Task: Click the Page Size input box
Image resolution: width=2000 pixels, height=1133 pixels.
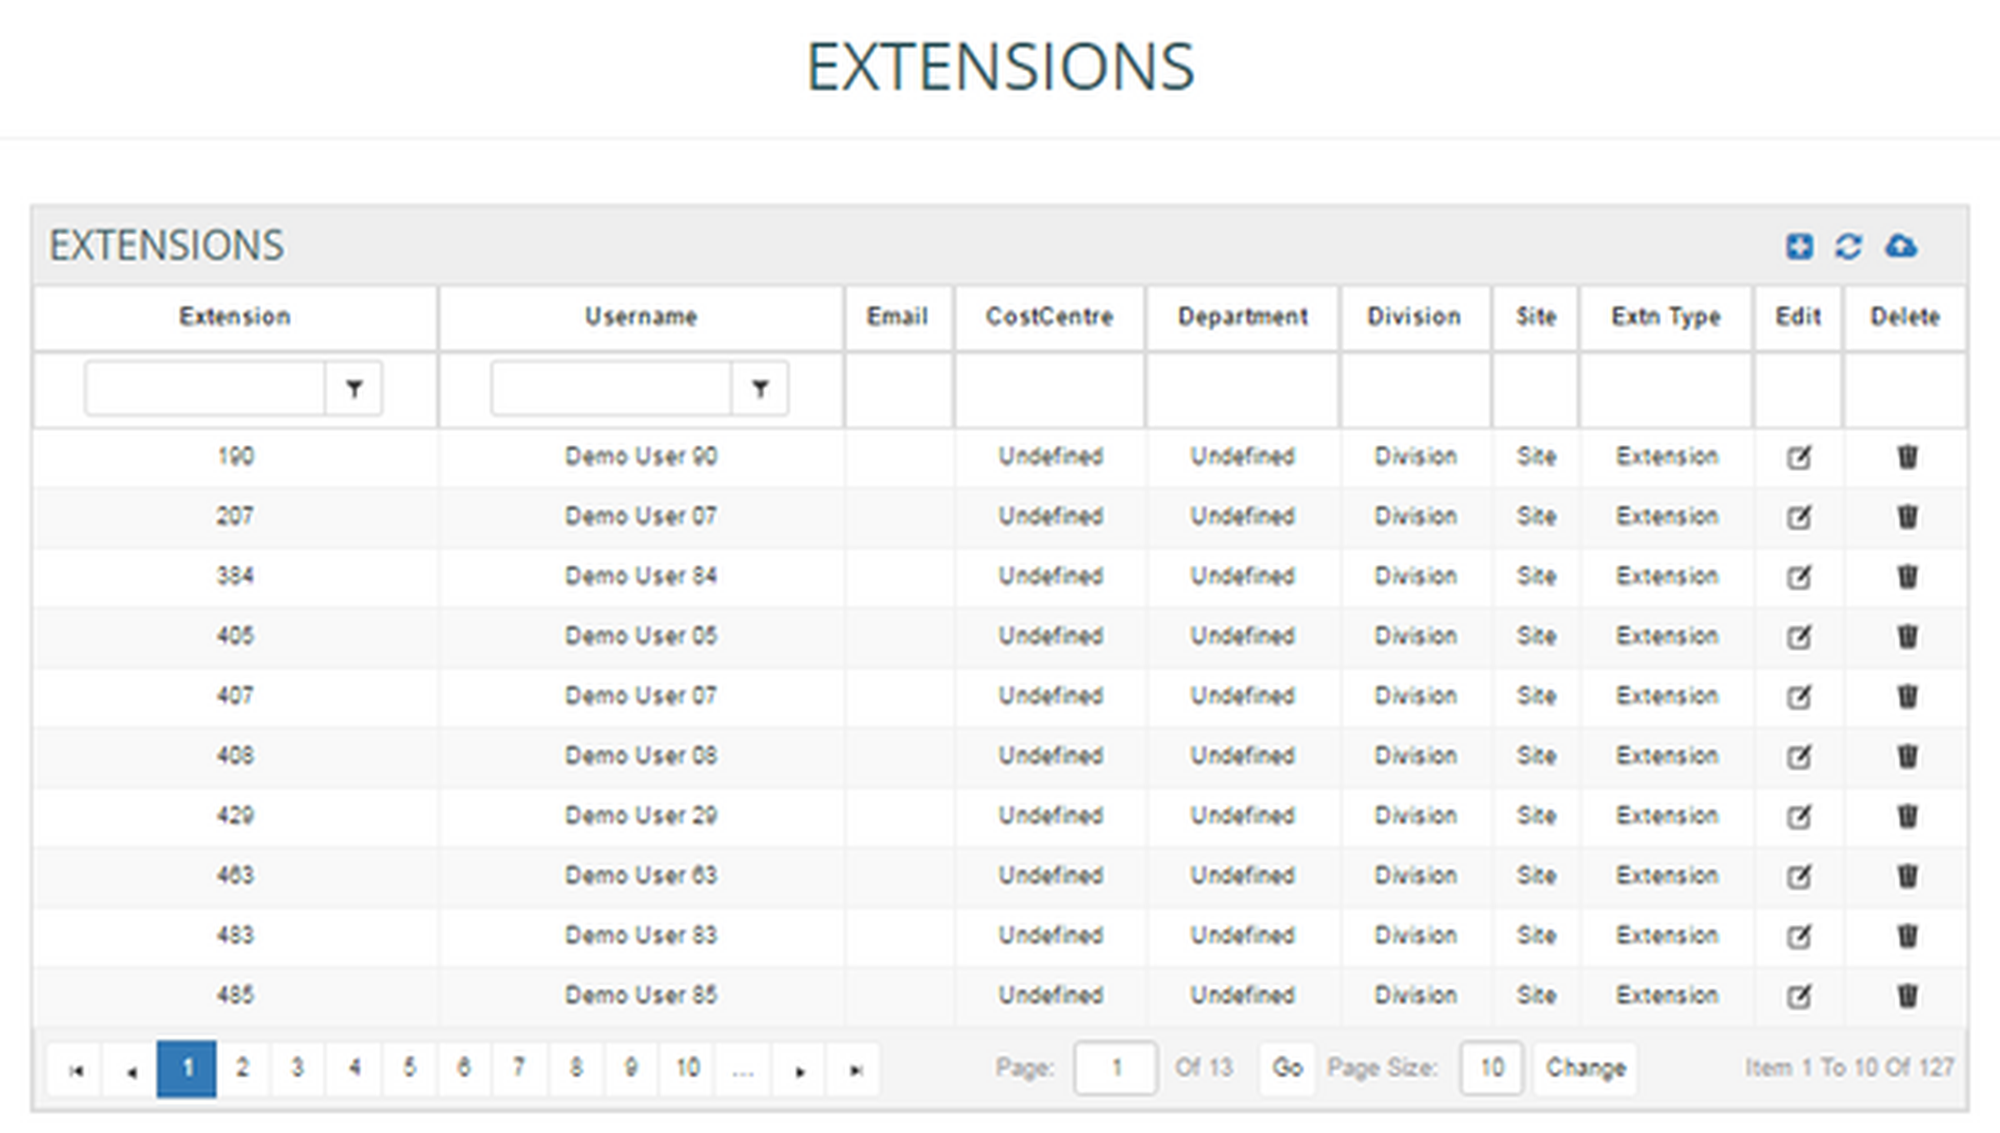Action: pyautogui.click(x=1490, y=1068)
